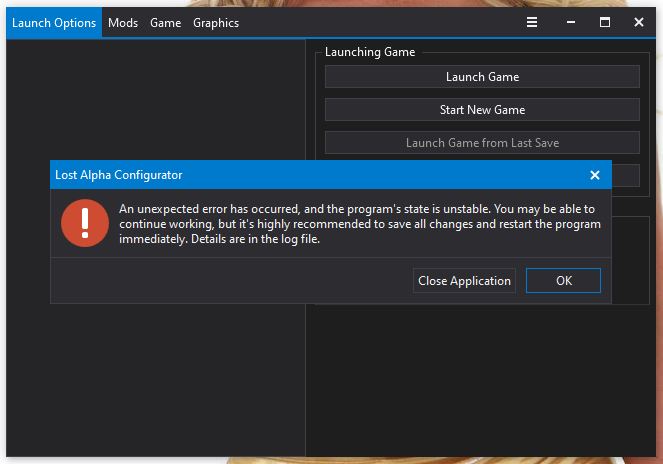This screenshot has width=663, height=464.
Task: Close the main configurator window
Action: click(x=638, y=22)
